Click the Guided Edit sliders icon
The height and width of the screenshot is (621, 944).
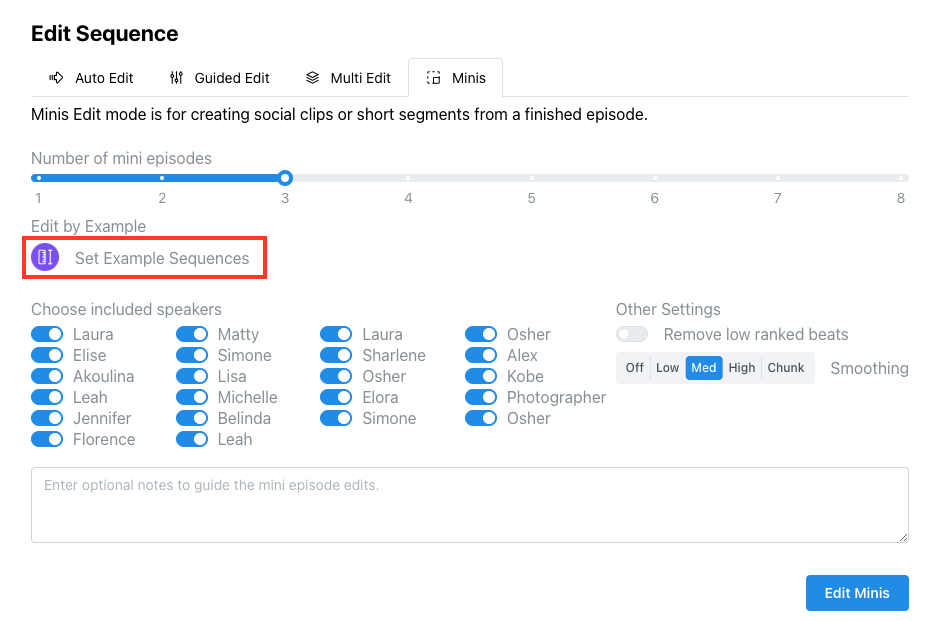(x=176, y=78)
